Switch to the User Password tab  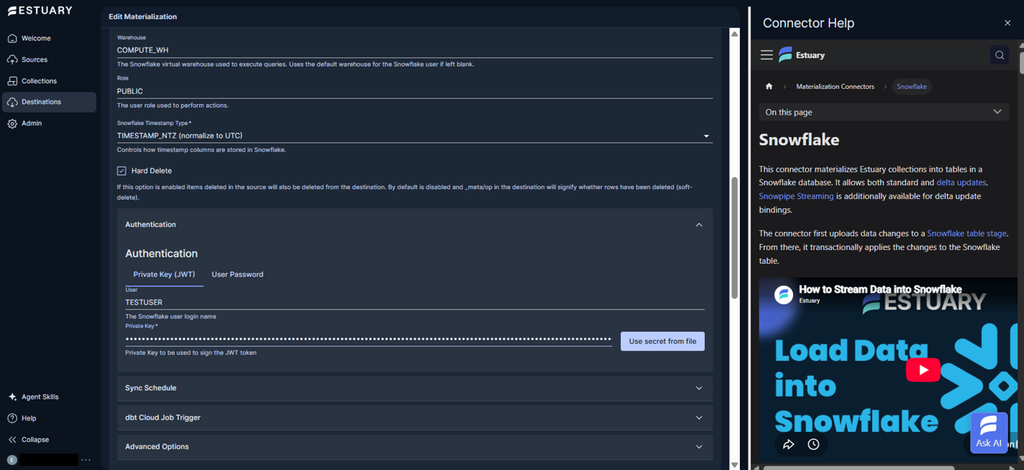pos(238,275)
